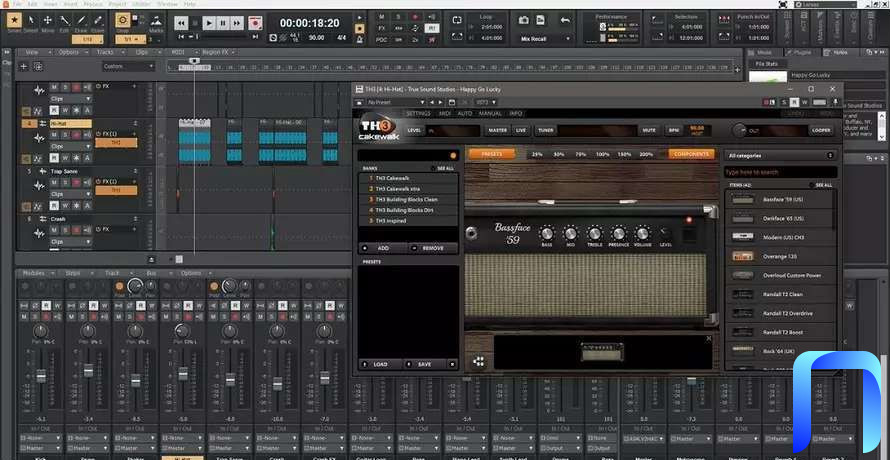Click the Bassface amp TREBLE knob
Viewport: 890px width, 460px height.
594,233
